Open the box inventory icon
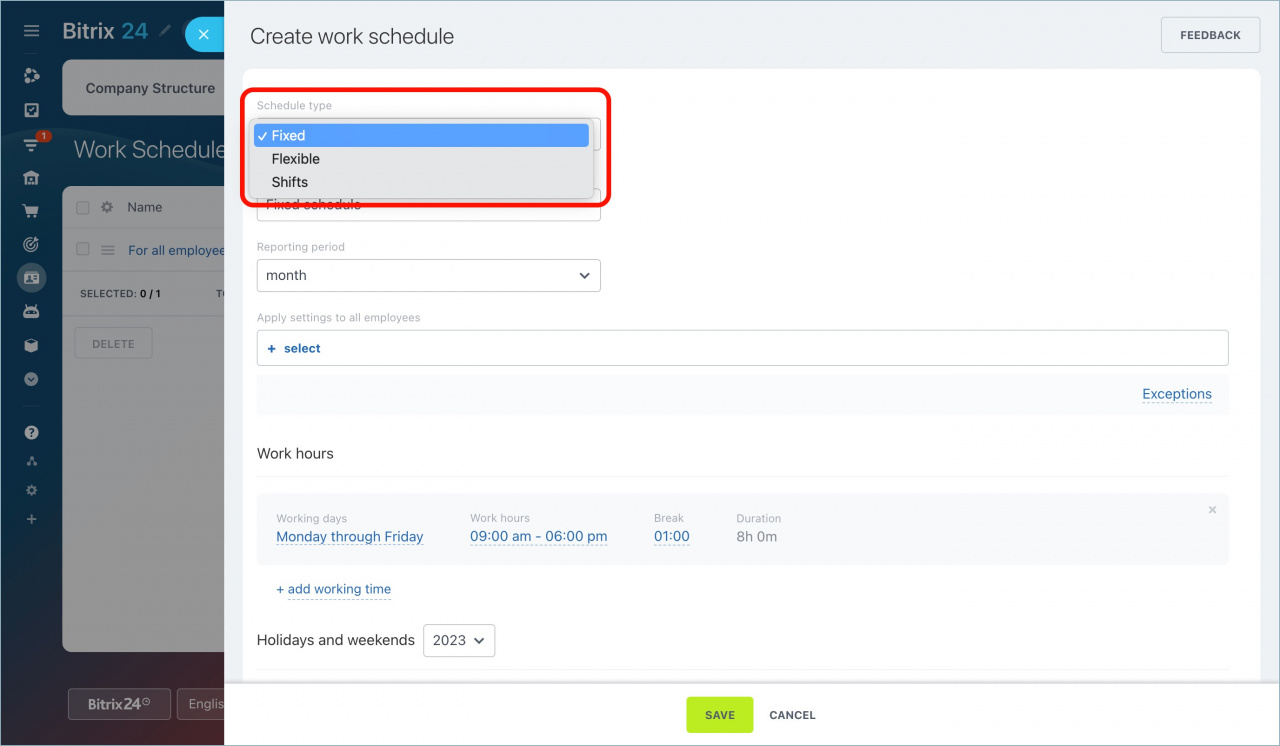 [x=31, y=345]
